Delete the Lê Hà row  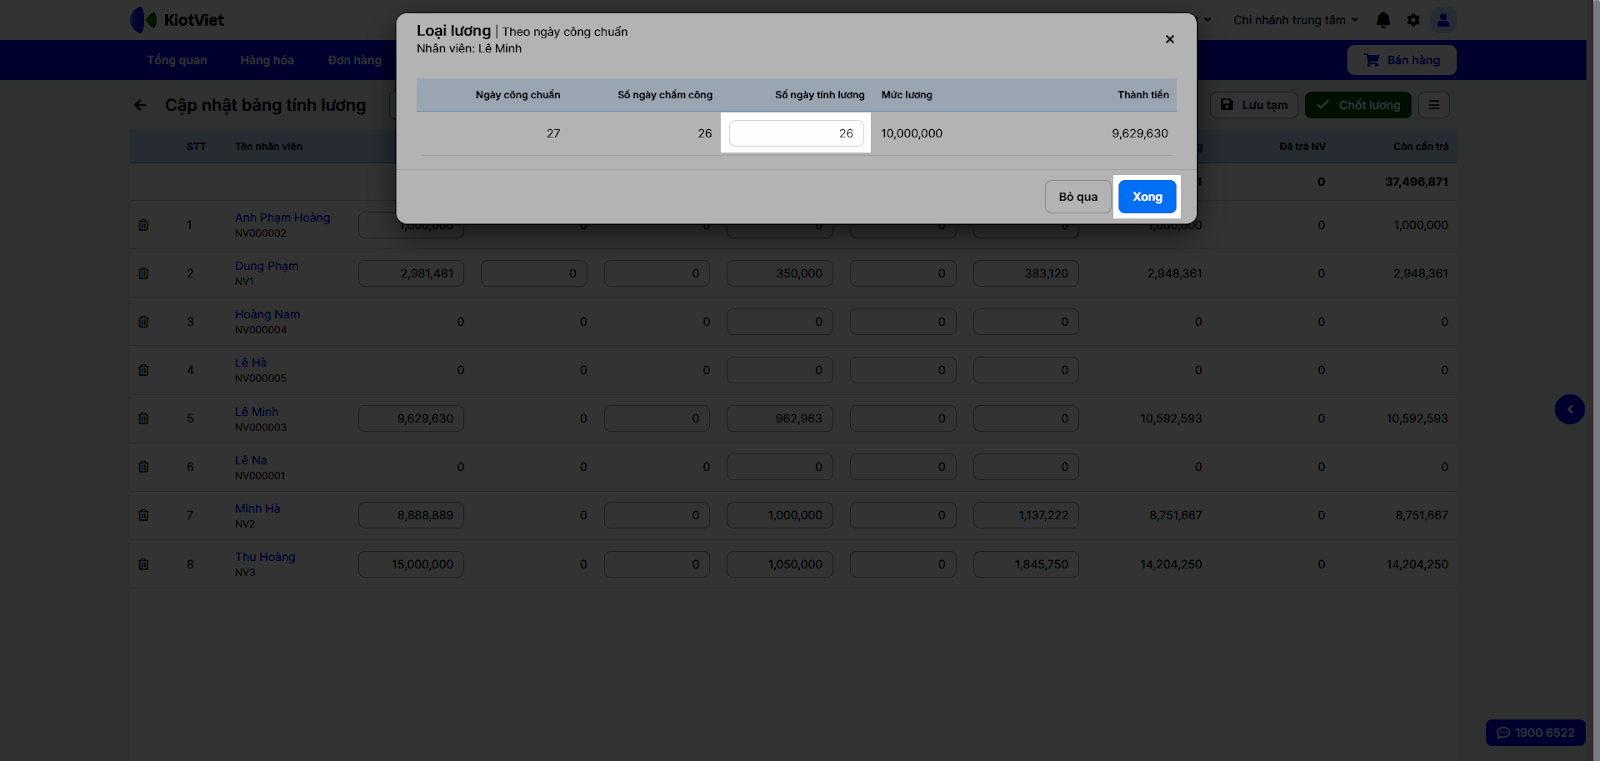click(x=143, y=370)
